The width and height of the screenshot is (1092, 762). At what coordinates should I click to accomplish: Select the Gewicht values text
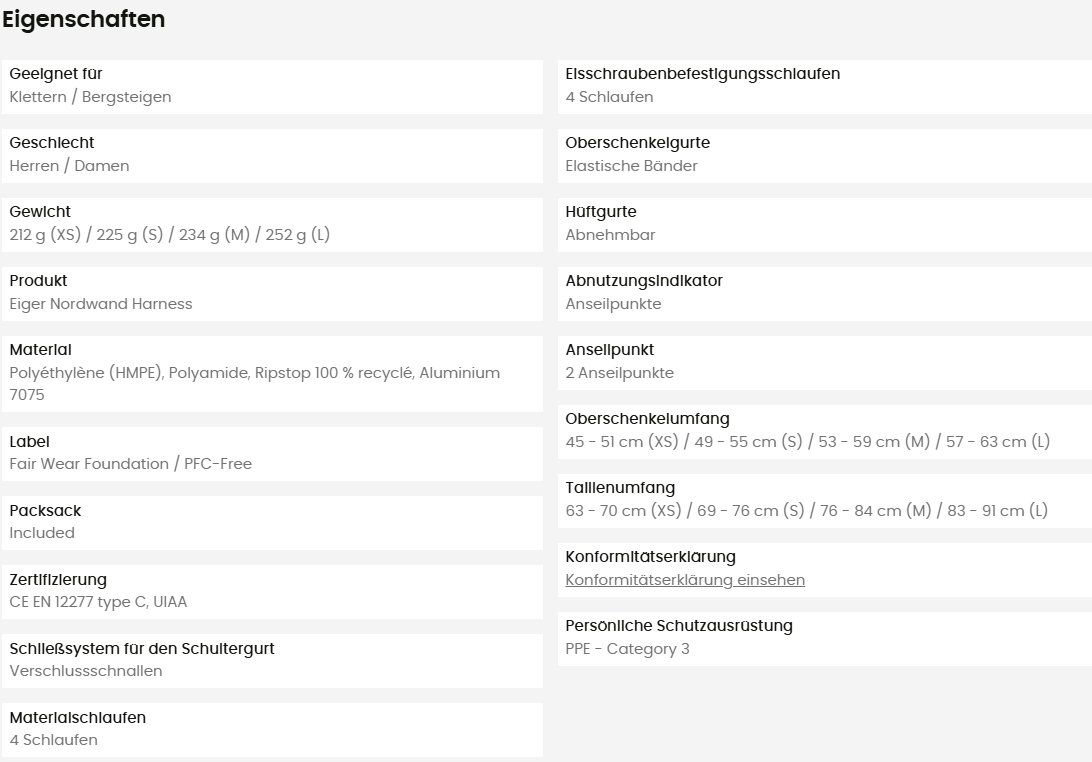point(169,235)
